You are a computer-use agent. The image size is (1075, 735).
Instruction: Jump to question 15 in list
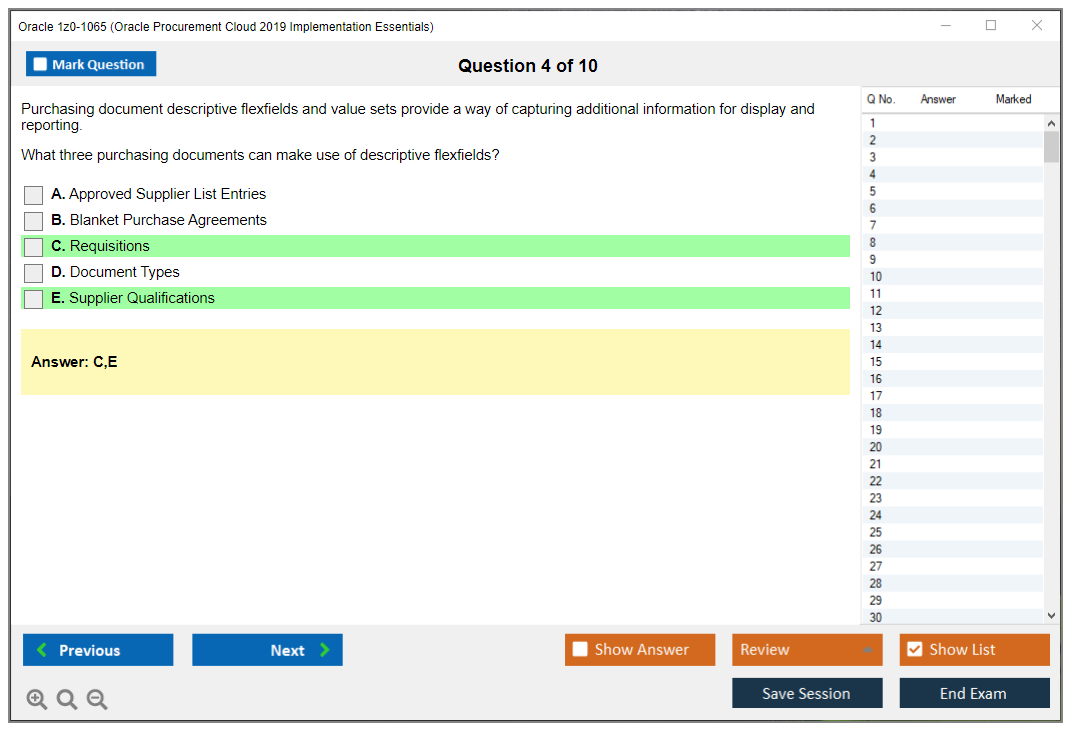(876, 362)
